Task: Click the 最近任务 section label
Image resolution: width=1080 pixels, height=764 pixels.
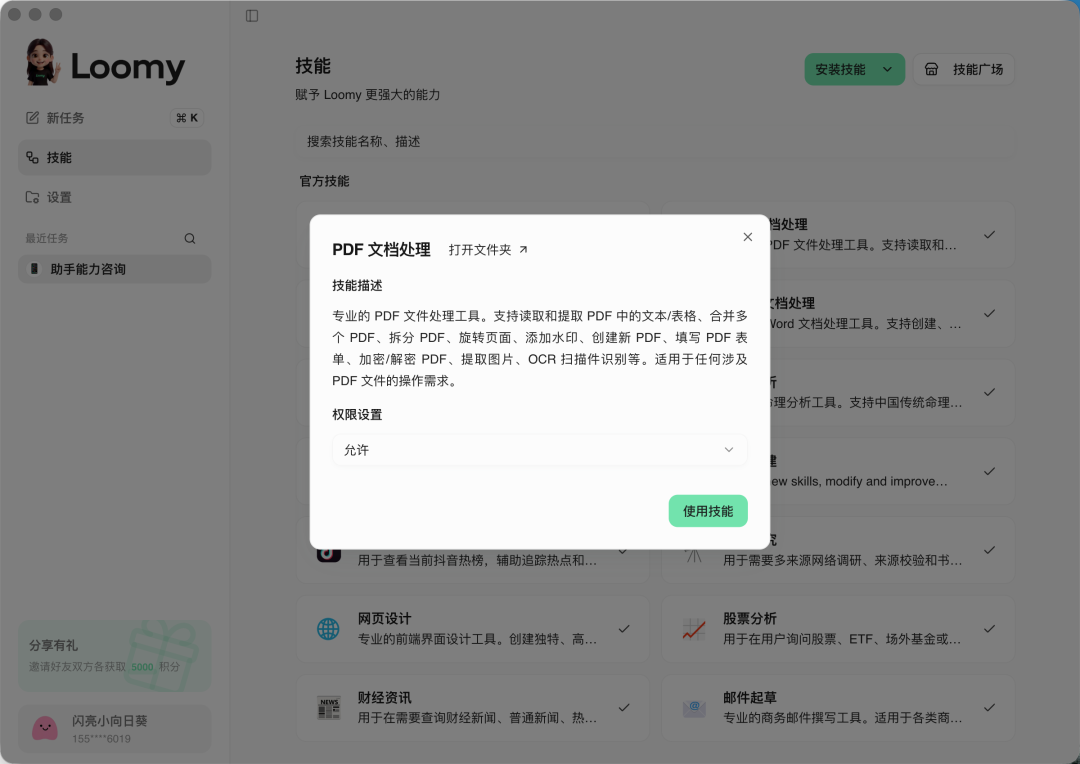Action: (47, 238)
